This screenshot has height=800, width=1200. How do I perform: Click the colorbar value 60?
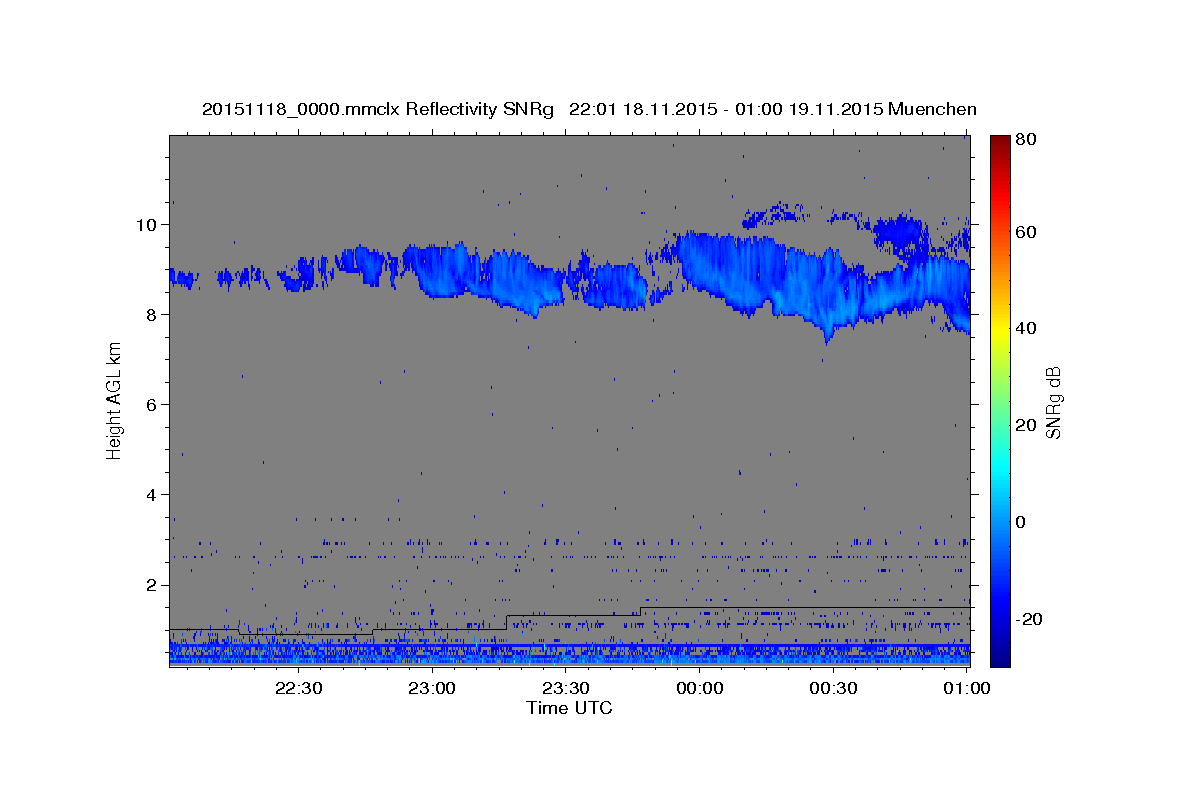[1028, 232]
